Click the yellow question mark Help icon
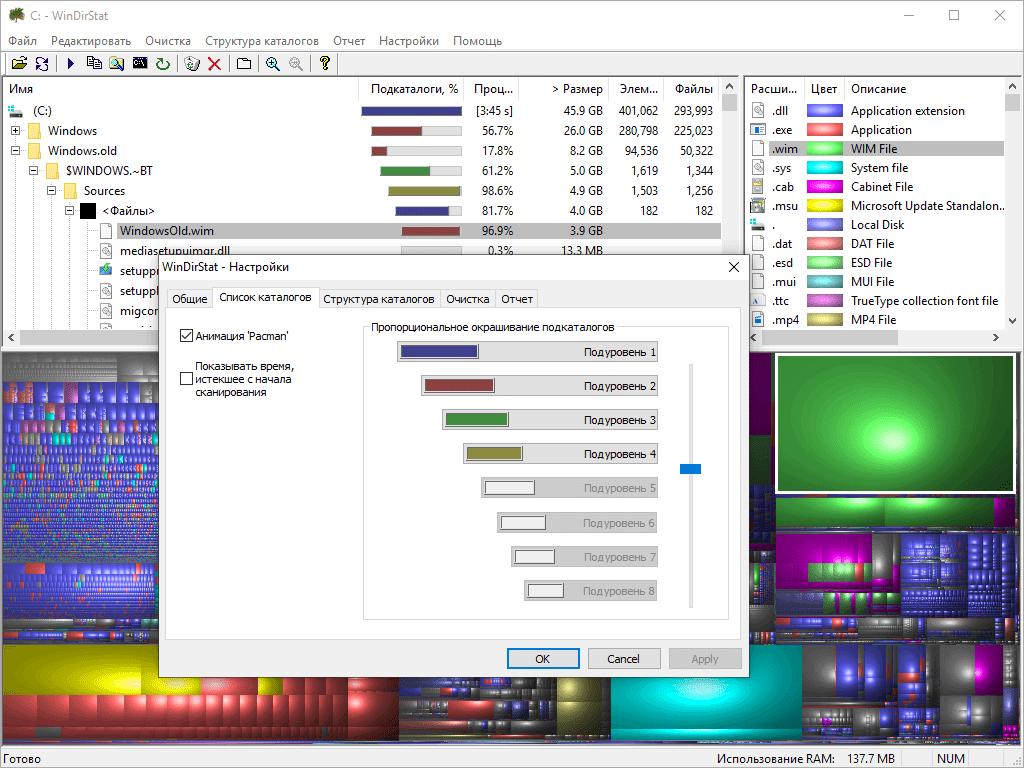This screenshot has height=768, width=1024. click(325, 63)
